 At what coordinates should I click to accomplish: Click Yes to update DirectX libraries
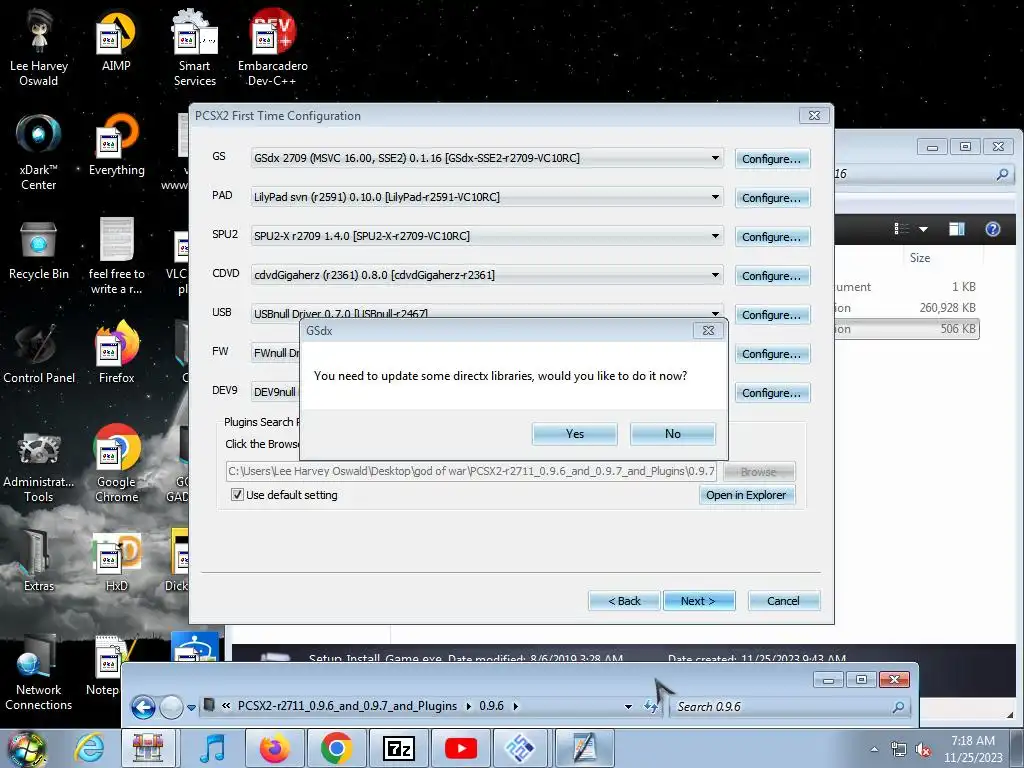574,434
